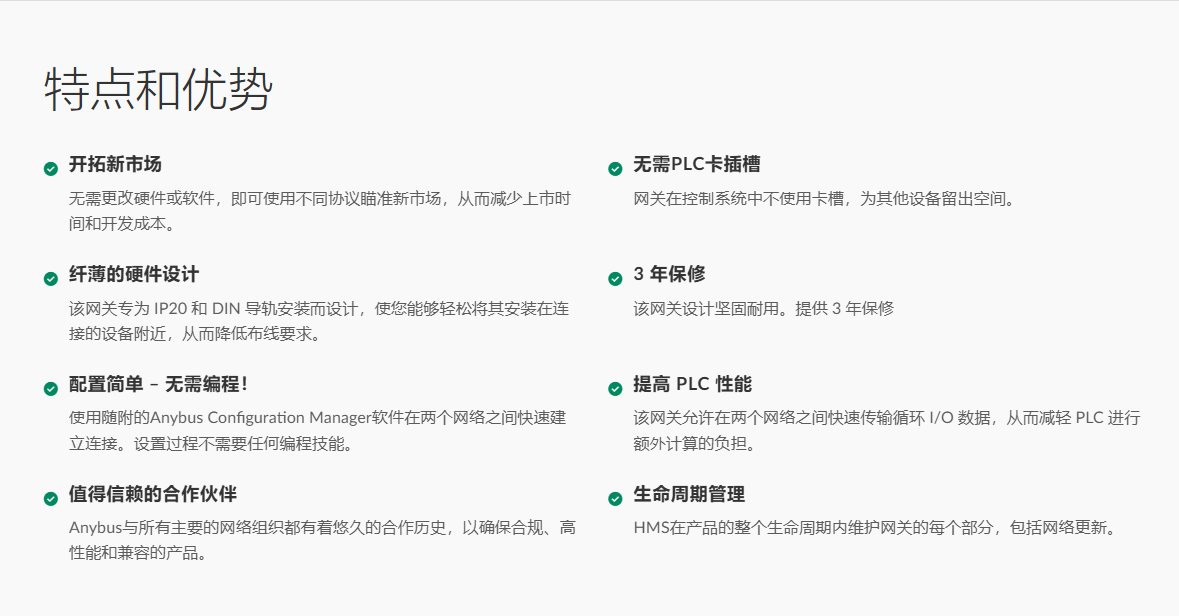The image size is (1179, 616).
Task: Select the 开拓新市场 heading
Action: coord(115,165)
